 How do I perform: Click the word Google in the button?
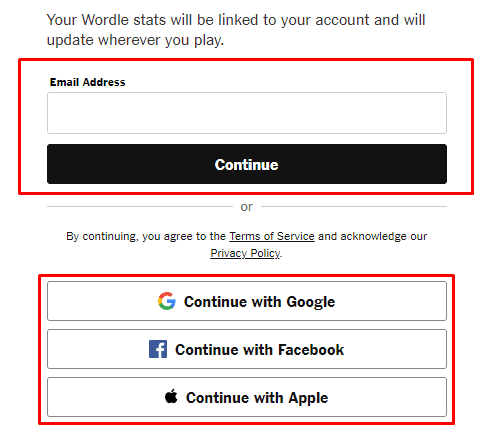311,302
